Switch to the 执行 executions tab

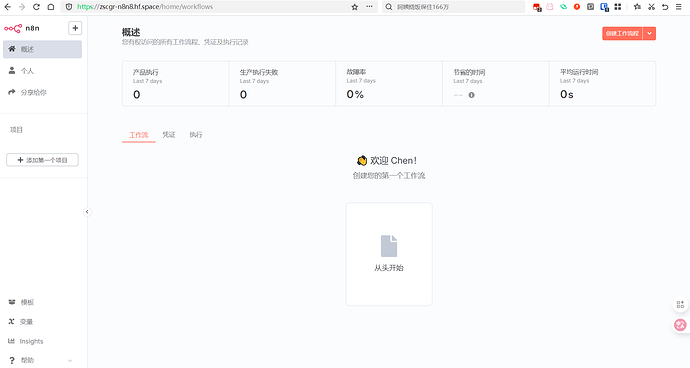pos(196,135)
